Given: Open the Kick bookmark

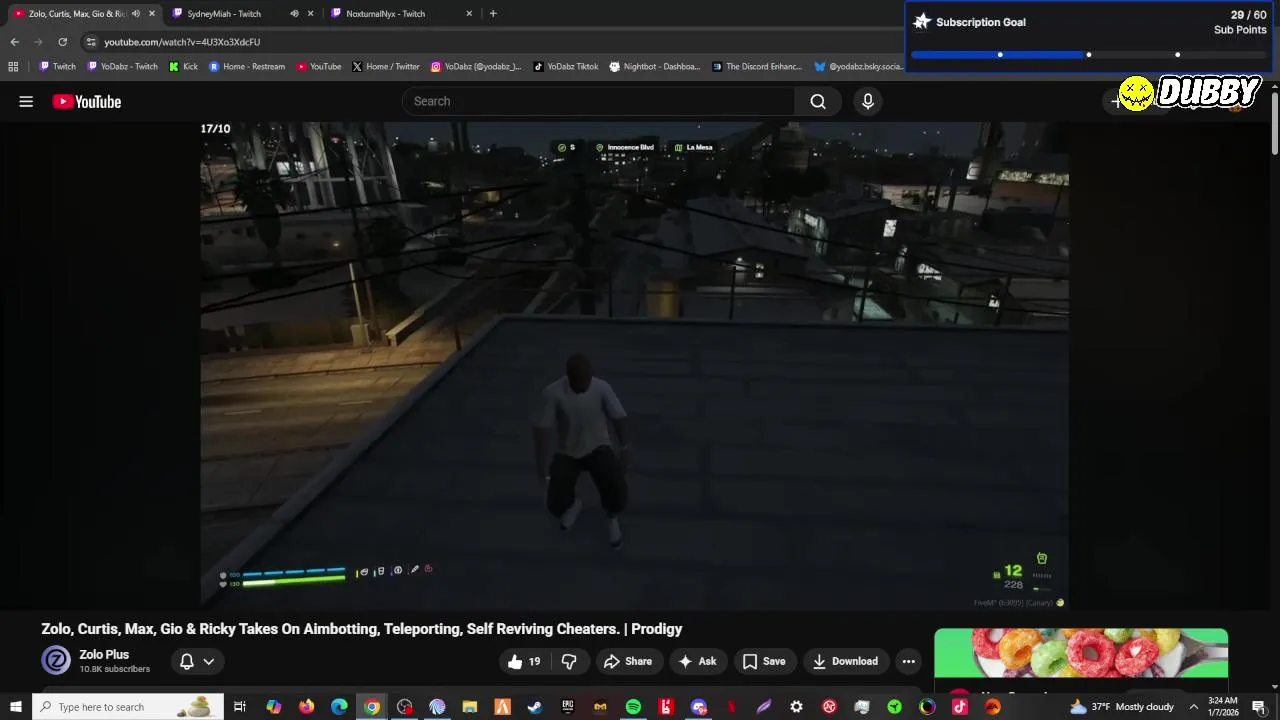Looking at the screenshot, I should point(183,66).
